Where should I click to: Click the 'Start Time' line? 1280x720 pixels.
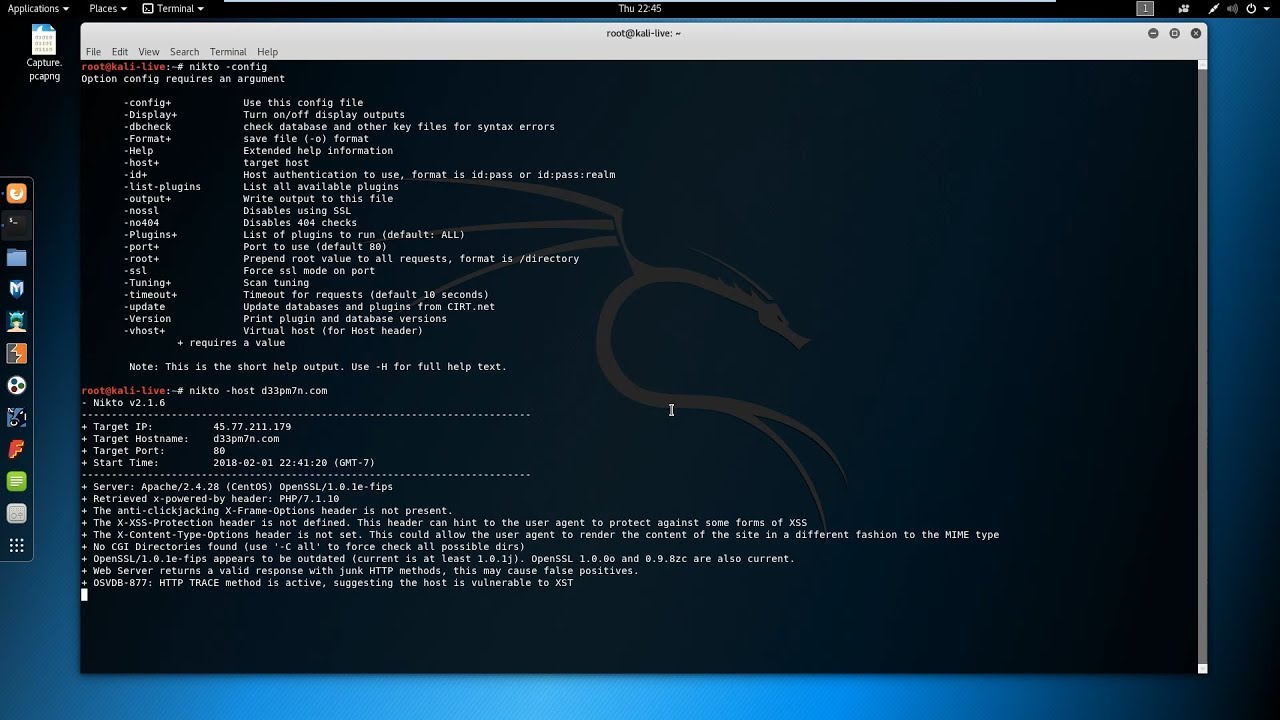(x=228, y=463)
